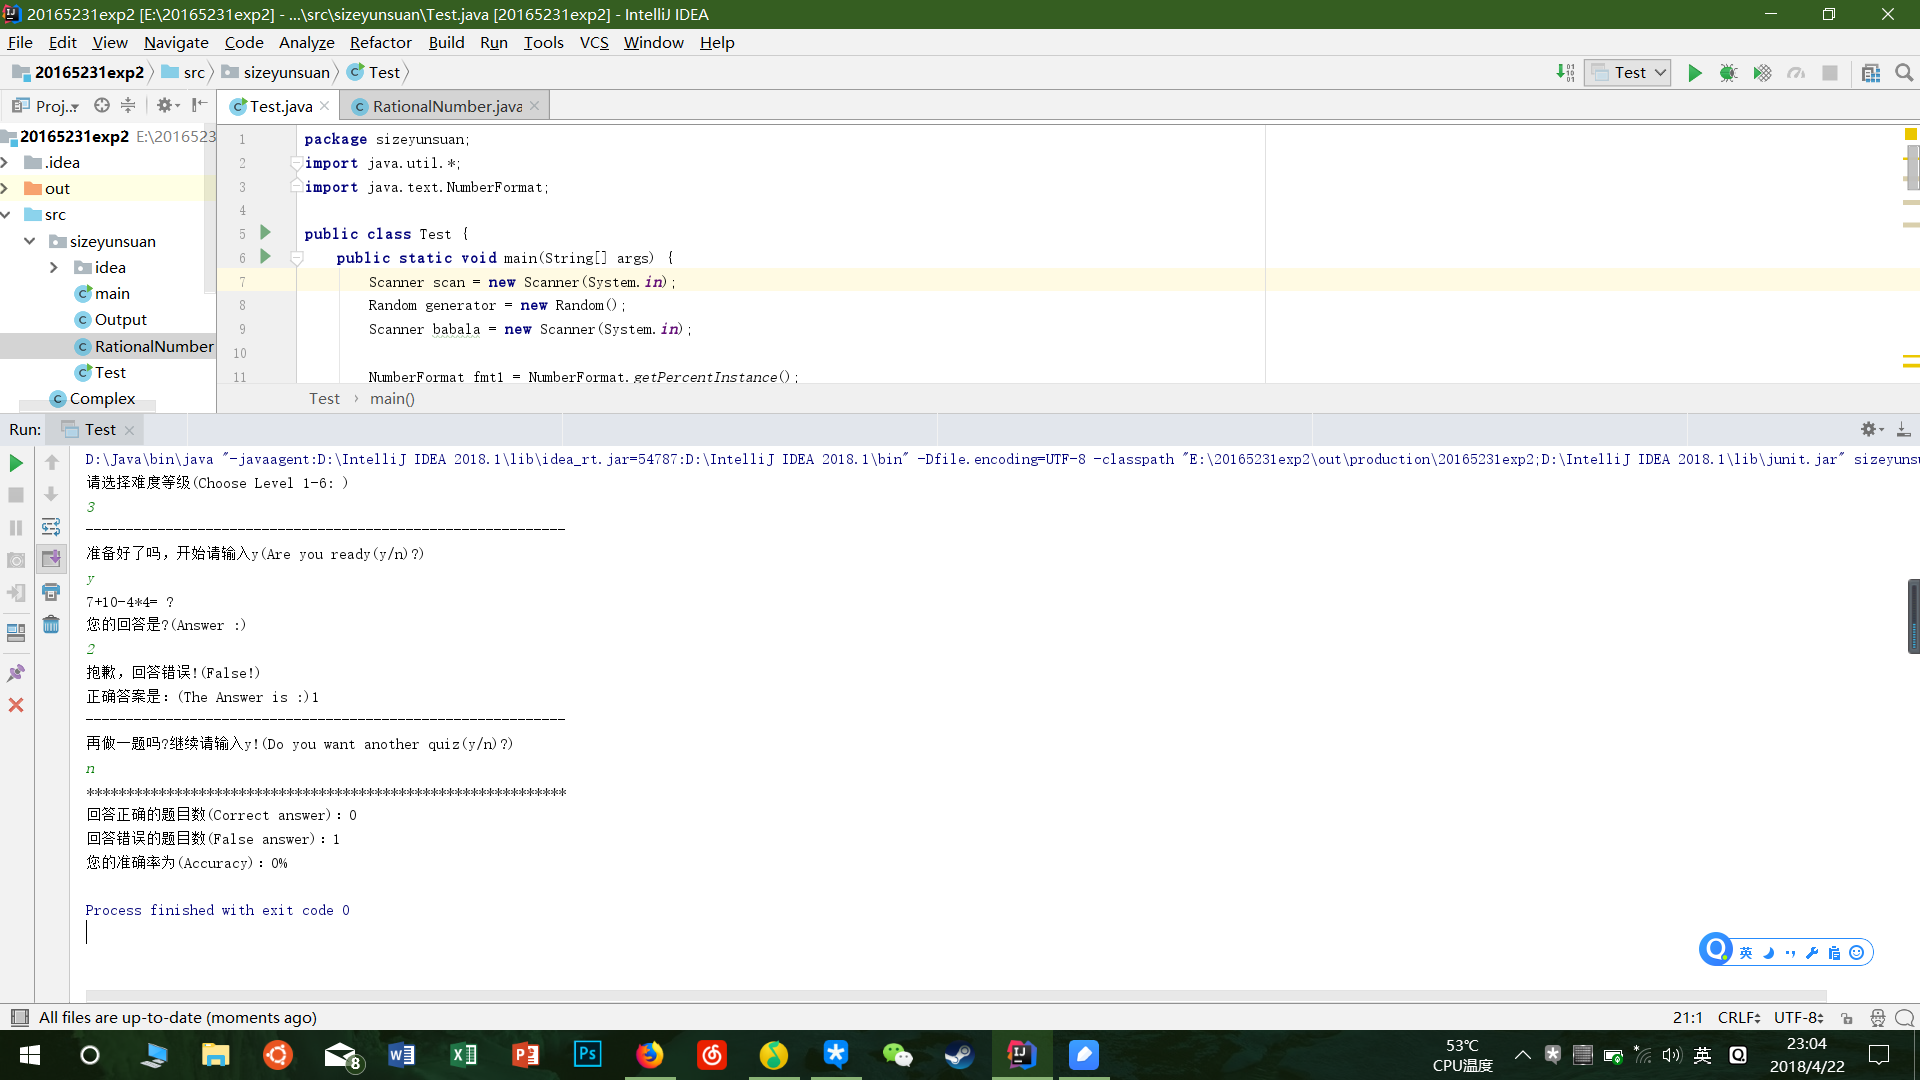
Task: Close Run tool window red X
Action: click(x=16, y=705)
